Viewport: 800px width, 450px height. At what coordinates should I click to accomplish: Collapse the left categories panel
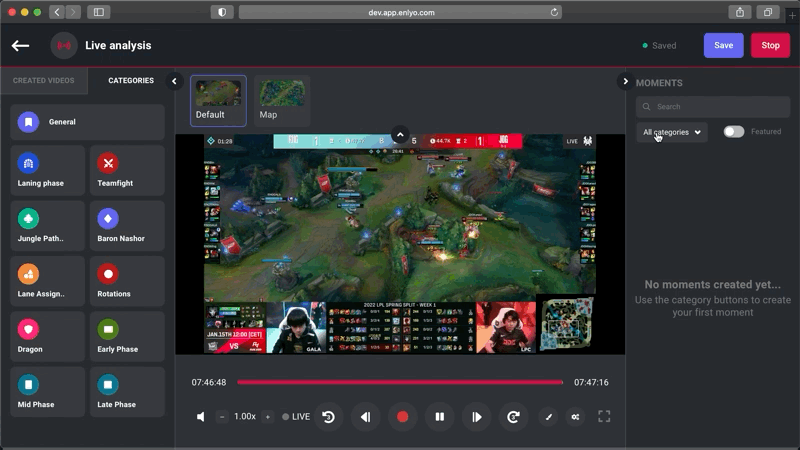click(174, 81)
